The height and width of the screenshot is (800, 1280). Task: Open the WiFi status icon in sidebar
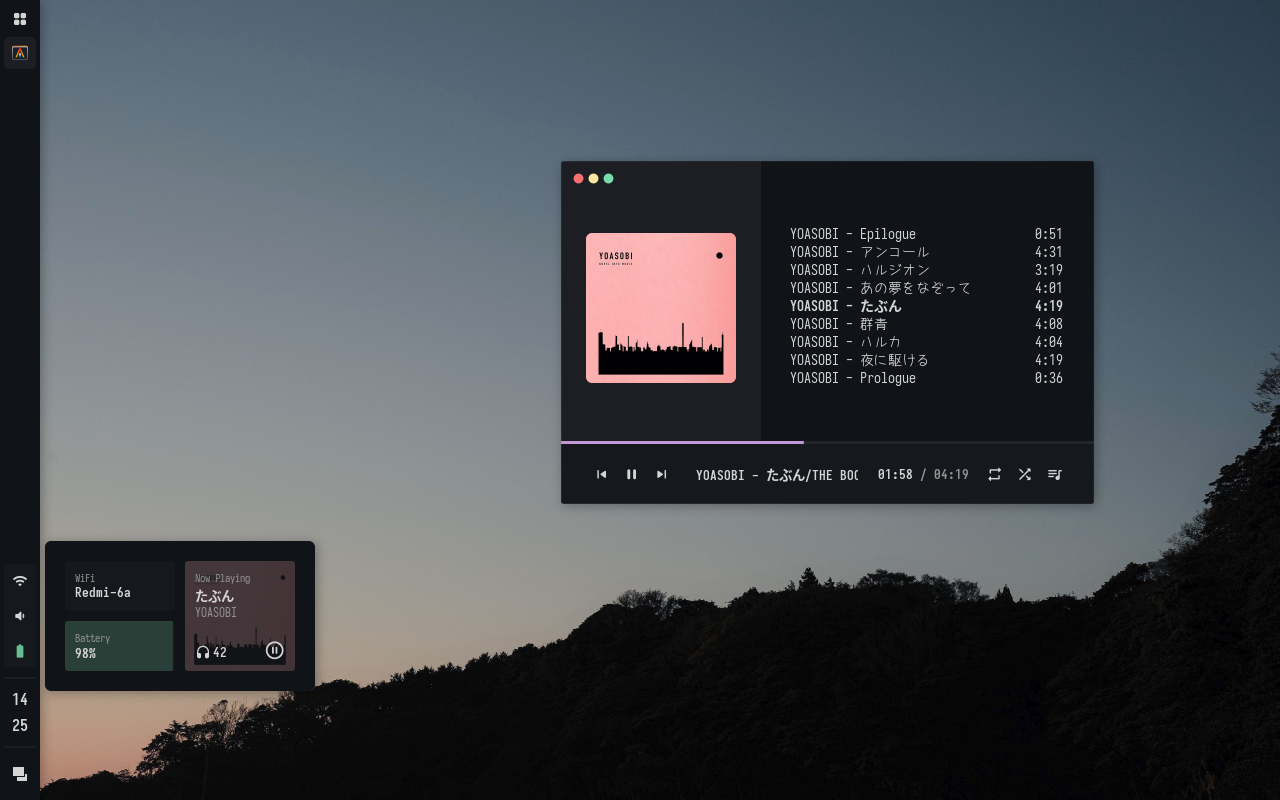click(20, 580)
